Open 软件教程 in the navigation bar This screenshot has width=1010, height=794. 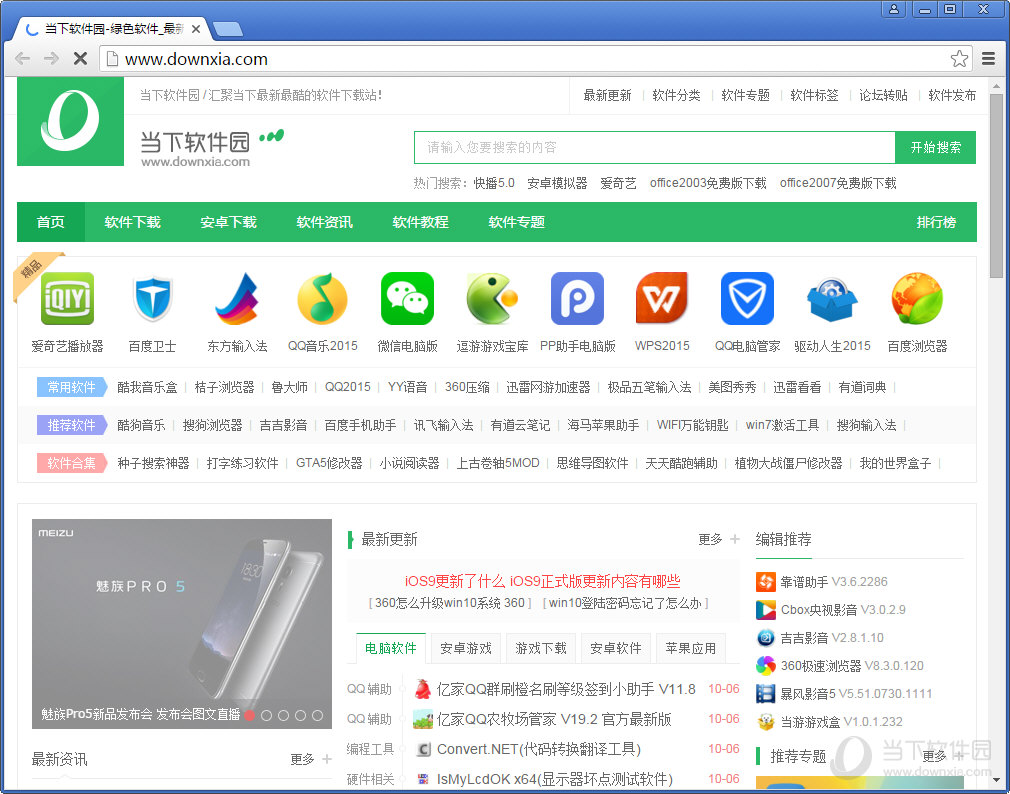point(420,222)
